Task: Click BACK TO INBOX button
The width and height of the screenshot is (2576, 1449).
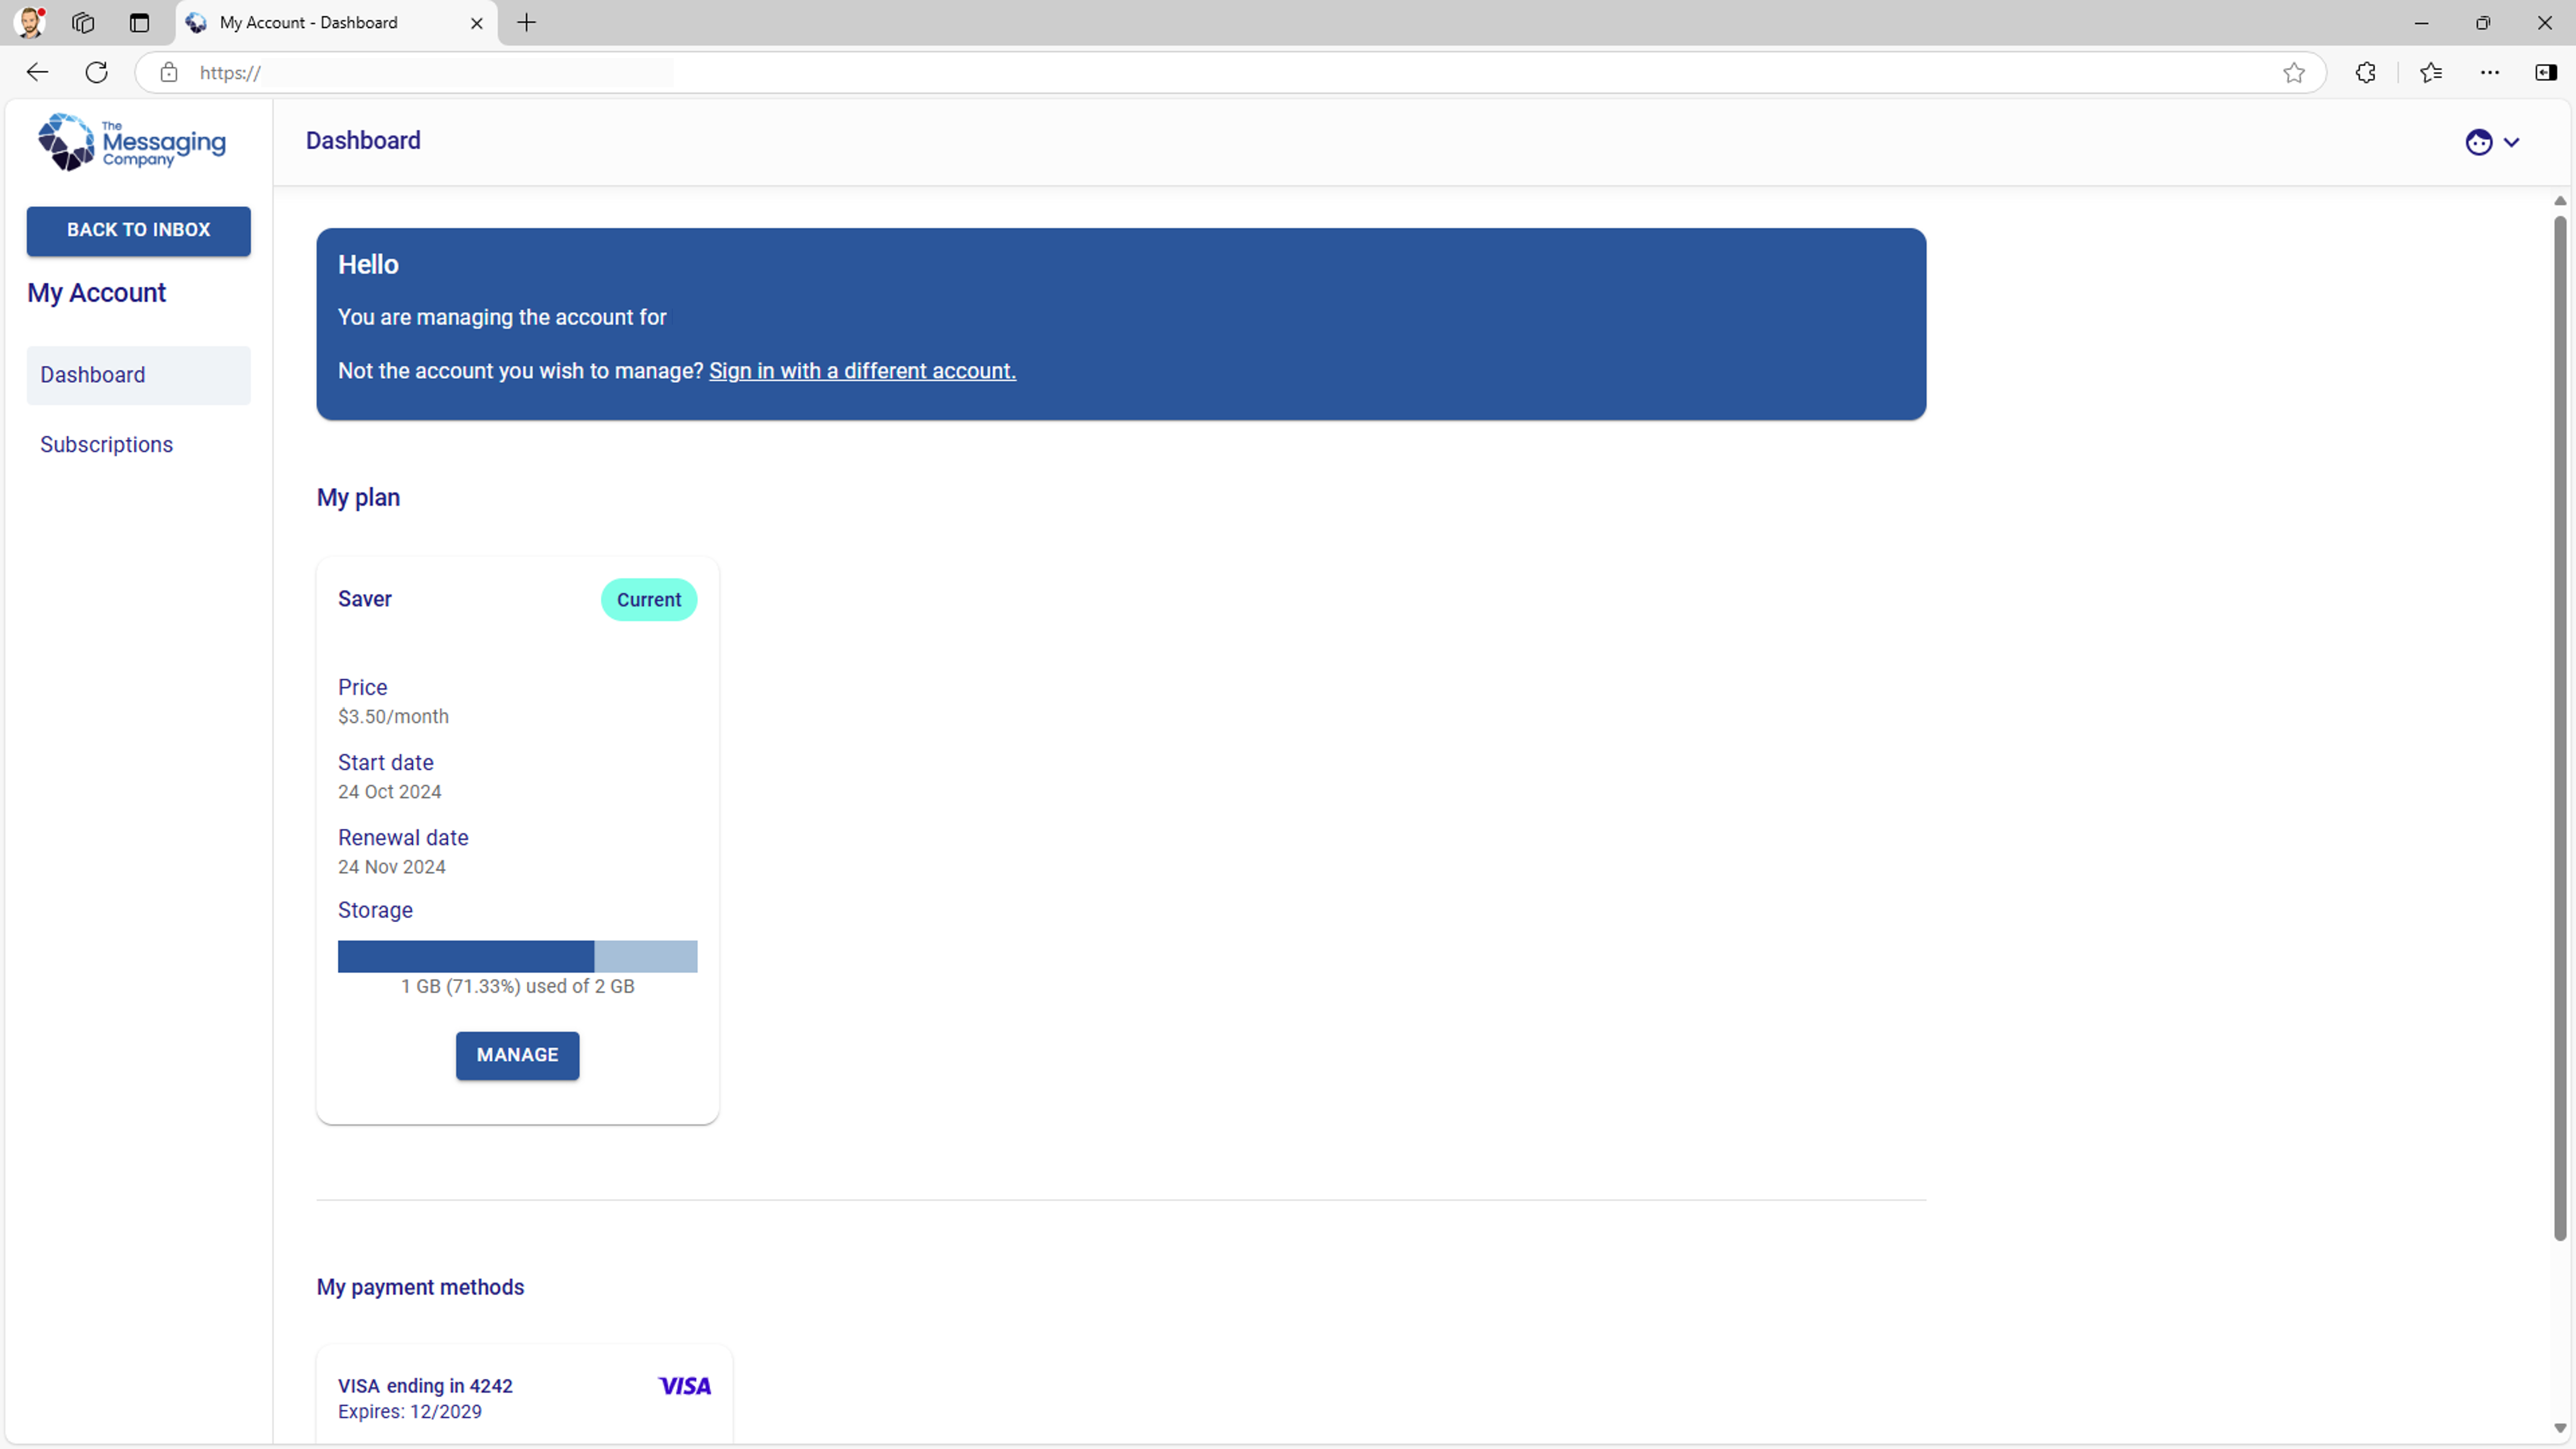Action: (x=139, y=230)
